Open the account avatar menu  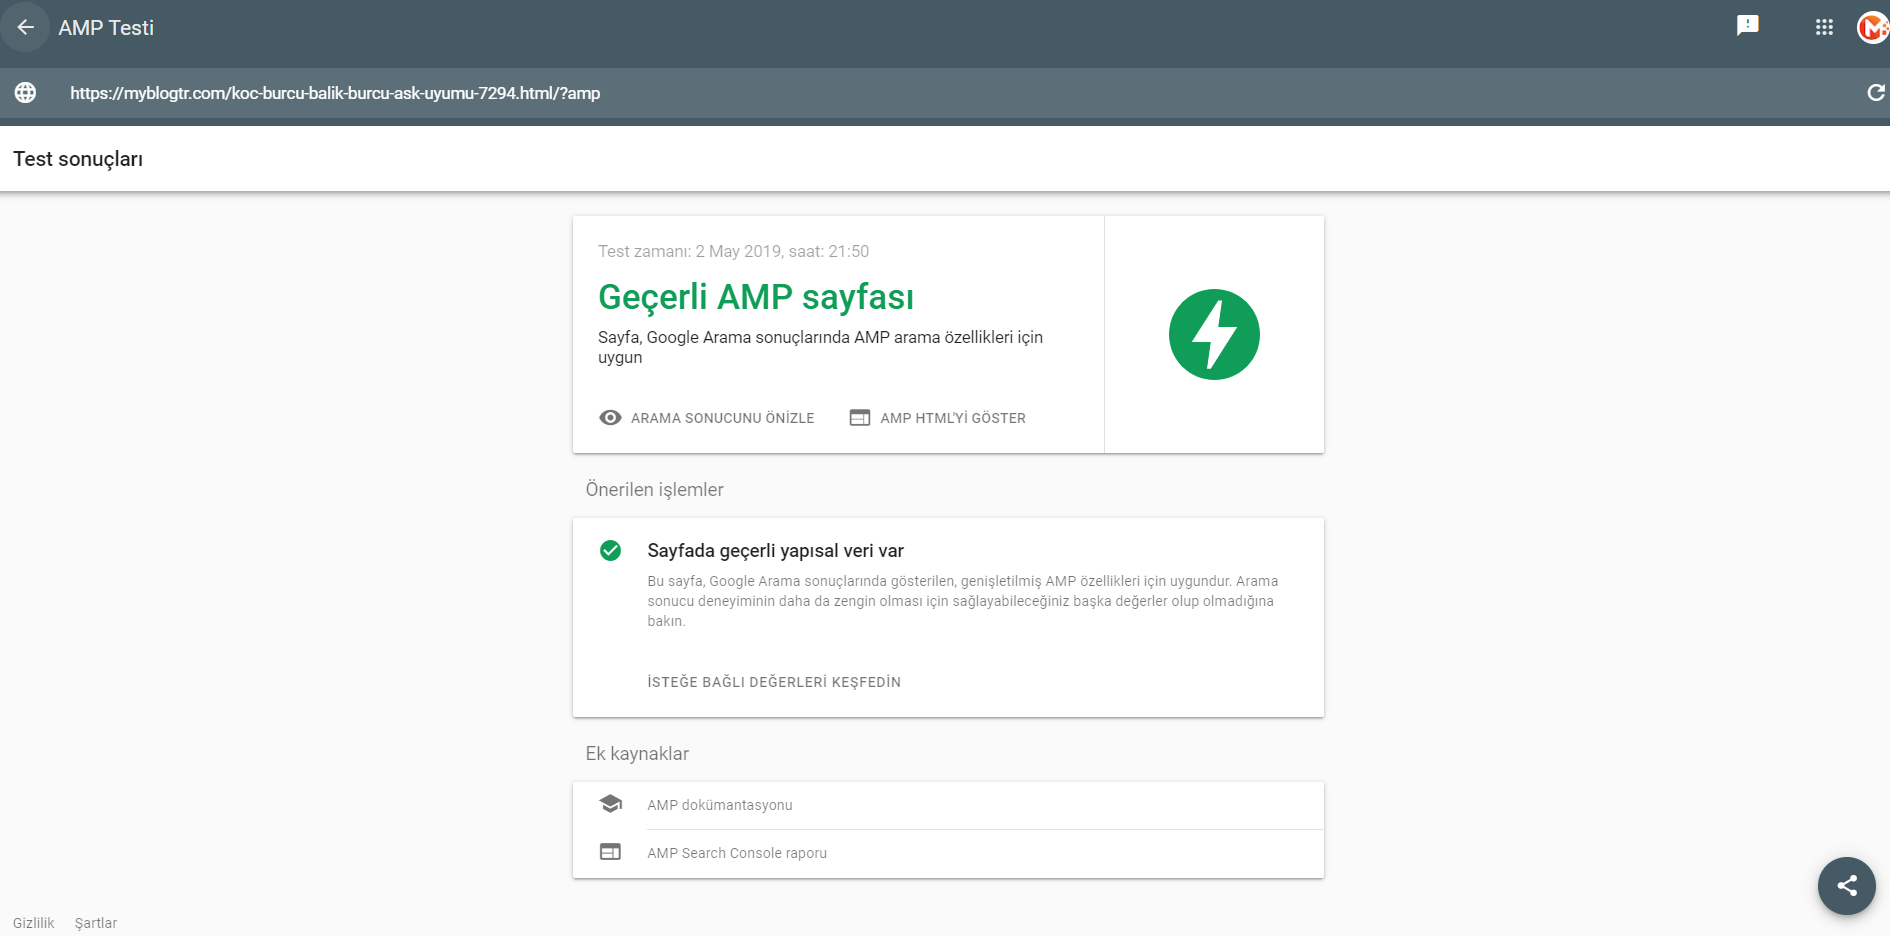coord(1872,27)
